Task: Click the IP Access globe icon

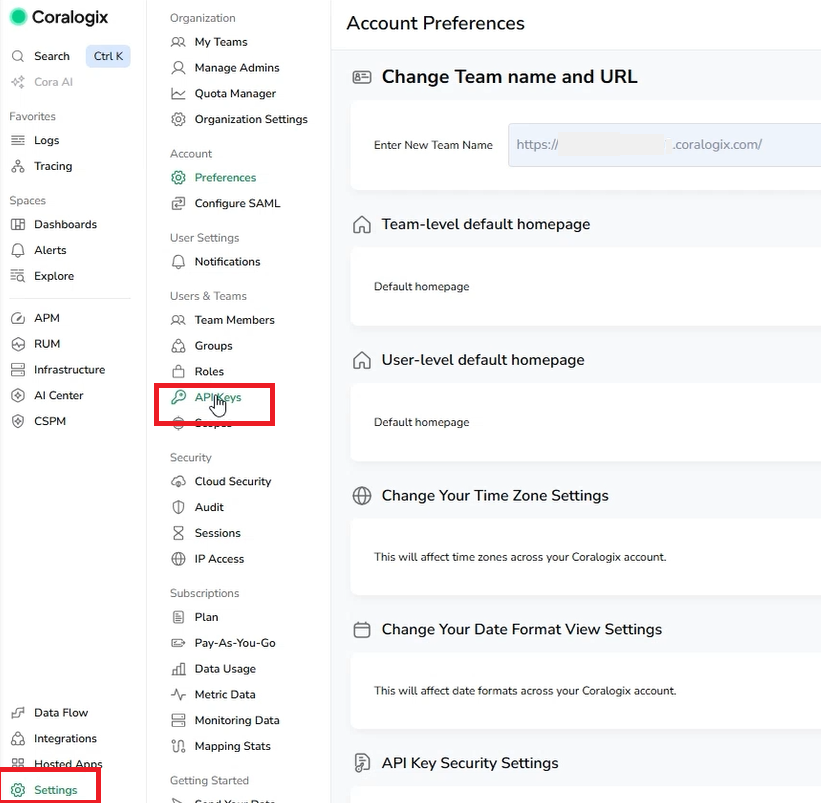Action: [x=178, y=559]
